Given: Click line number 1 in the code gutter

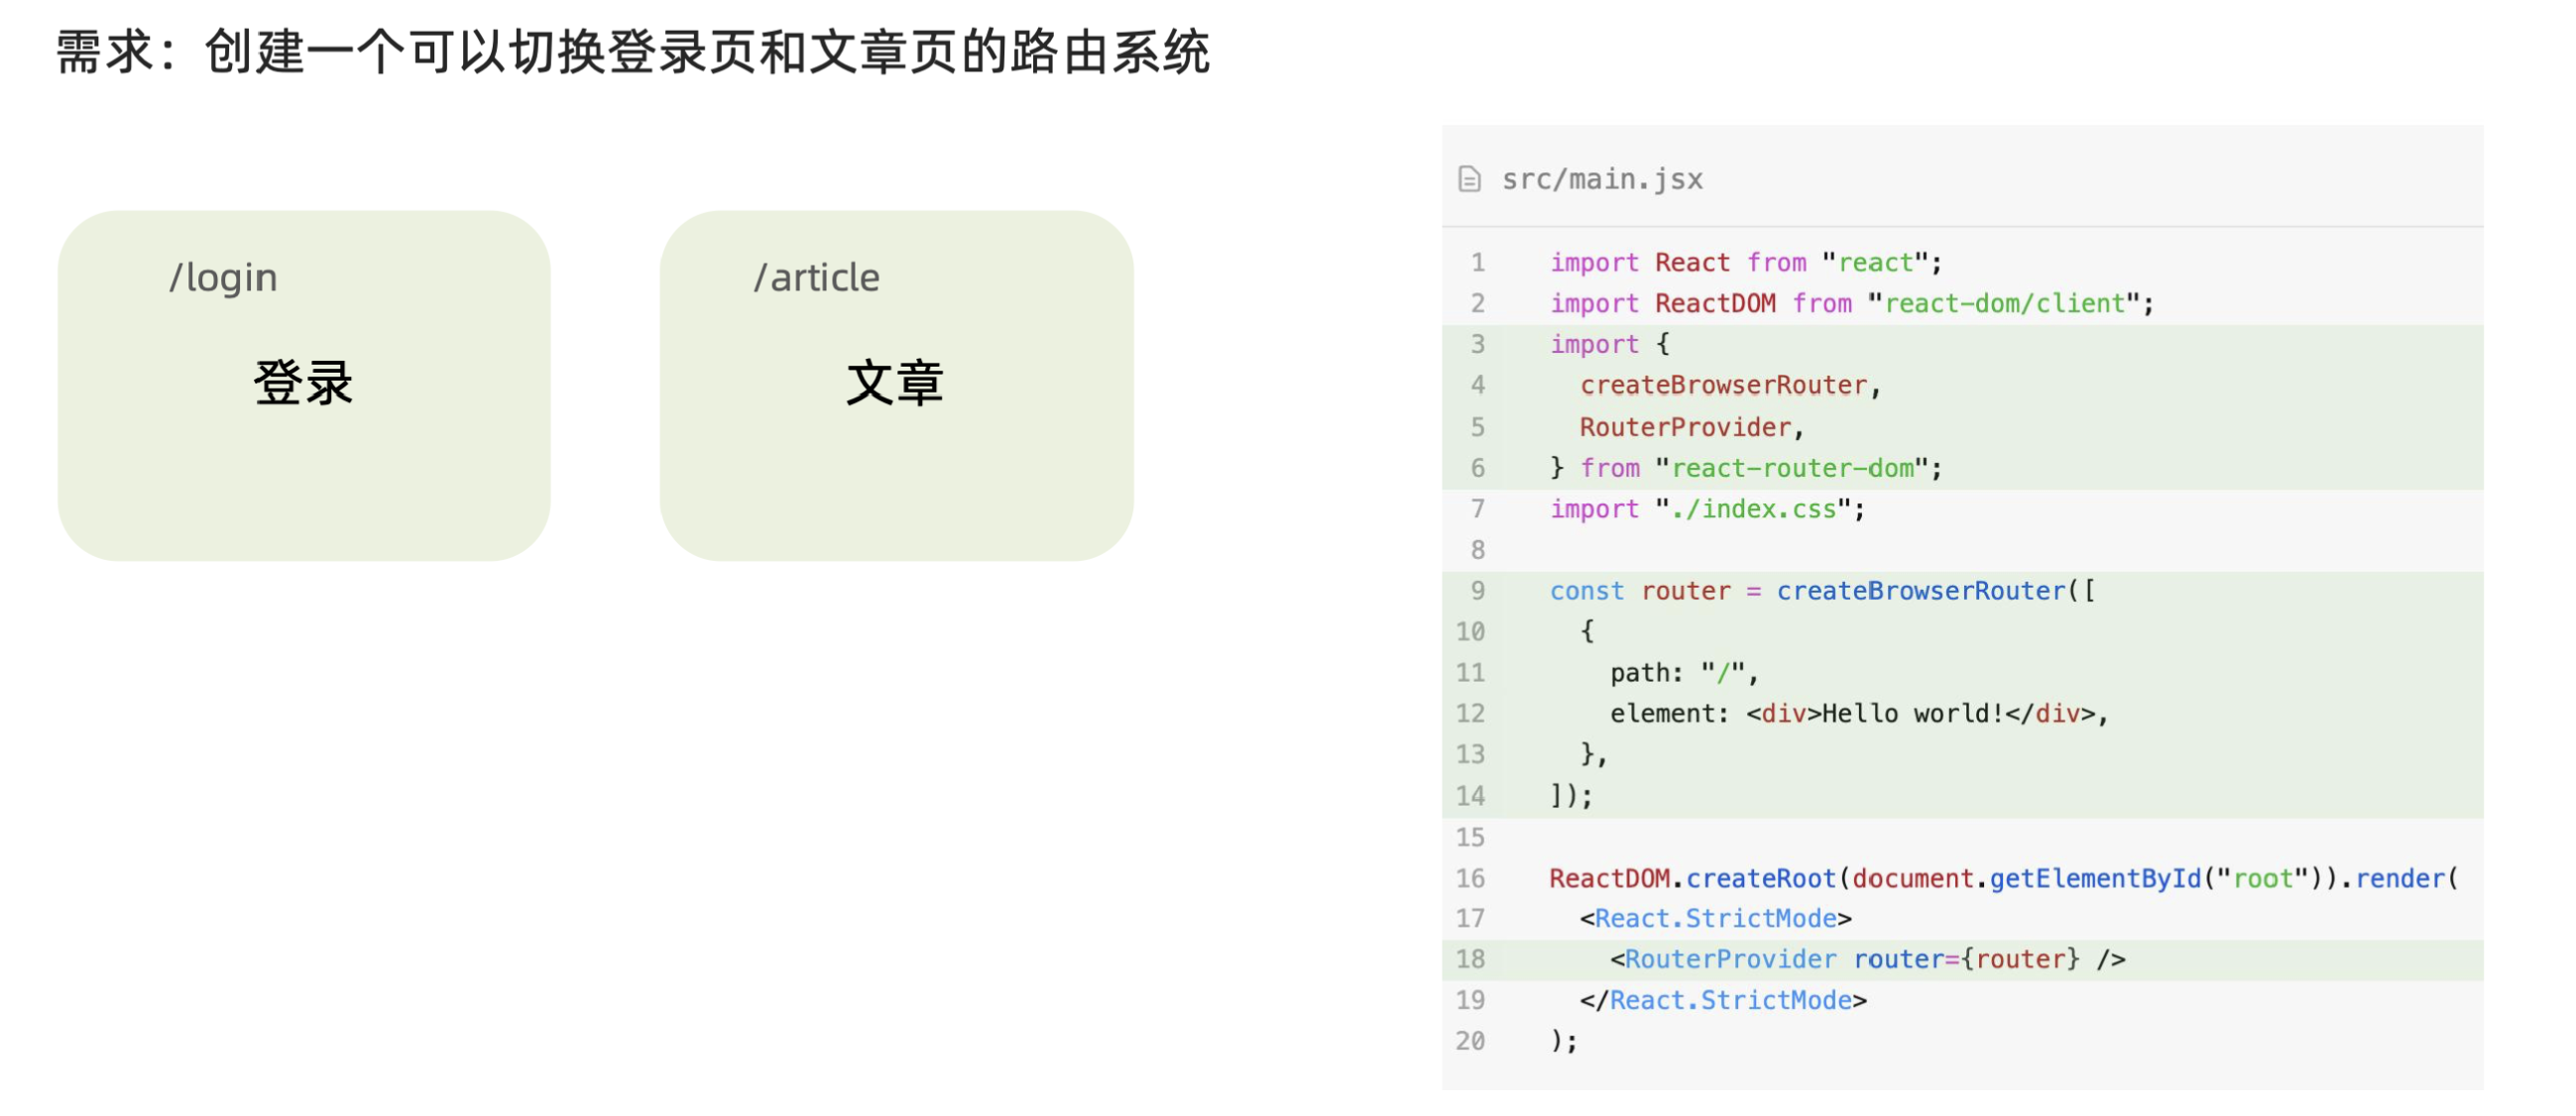Looking at the screenshot, I should pos(1477,262).
